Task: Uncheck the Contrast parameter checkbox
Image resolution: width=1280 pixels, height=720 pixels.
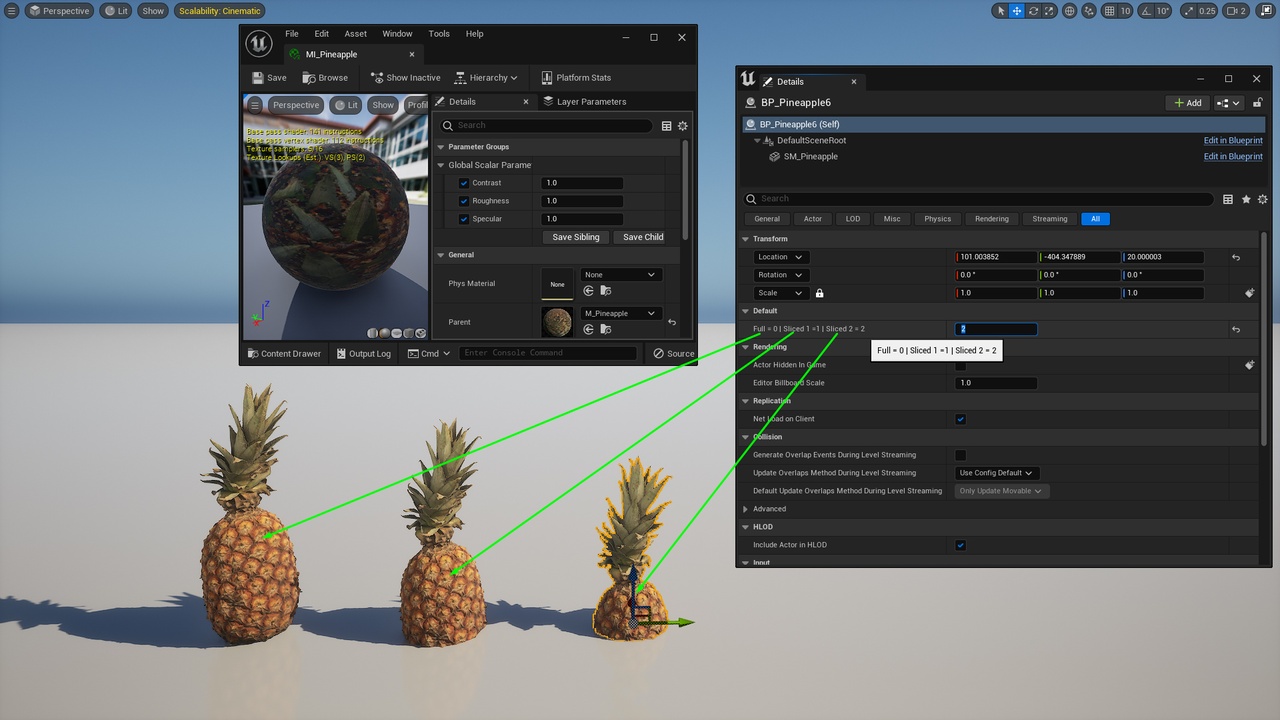Action: tap(464, 183)
